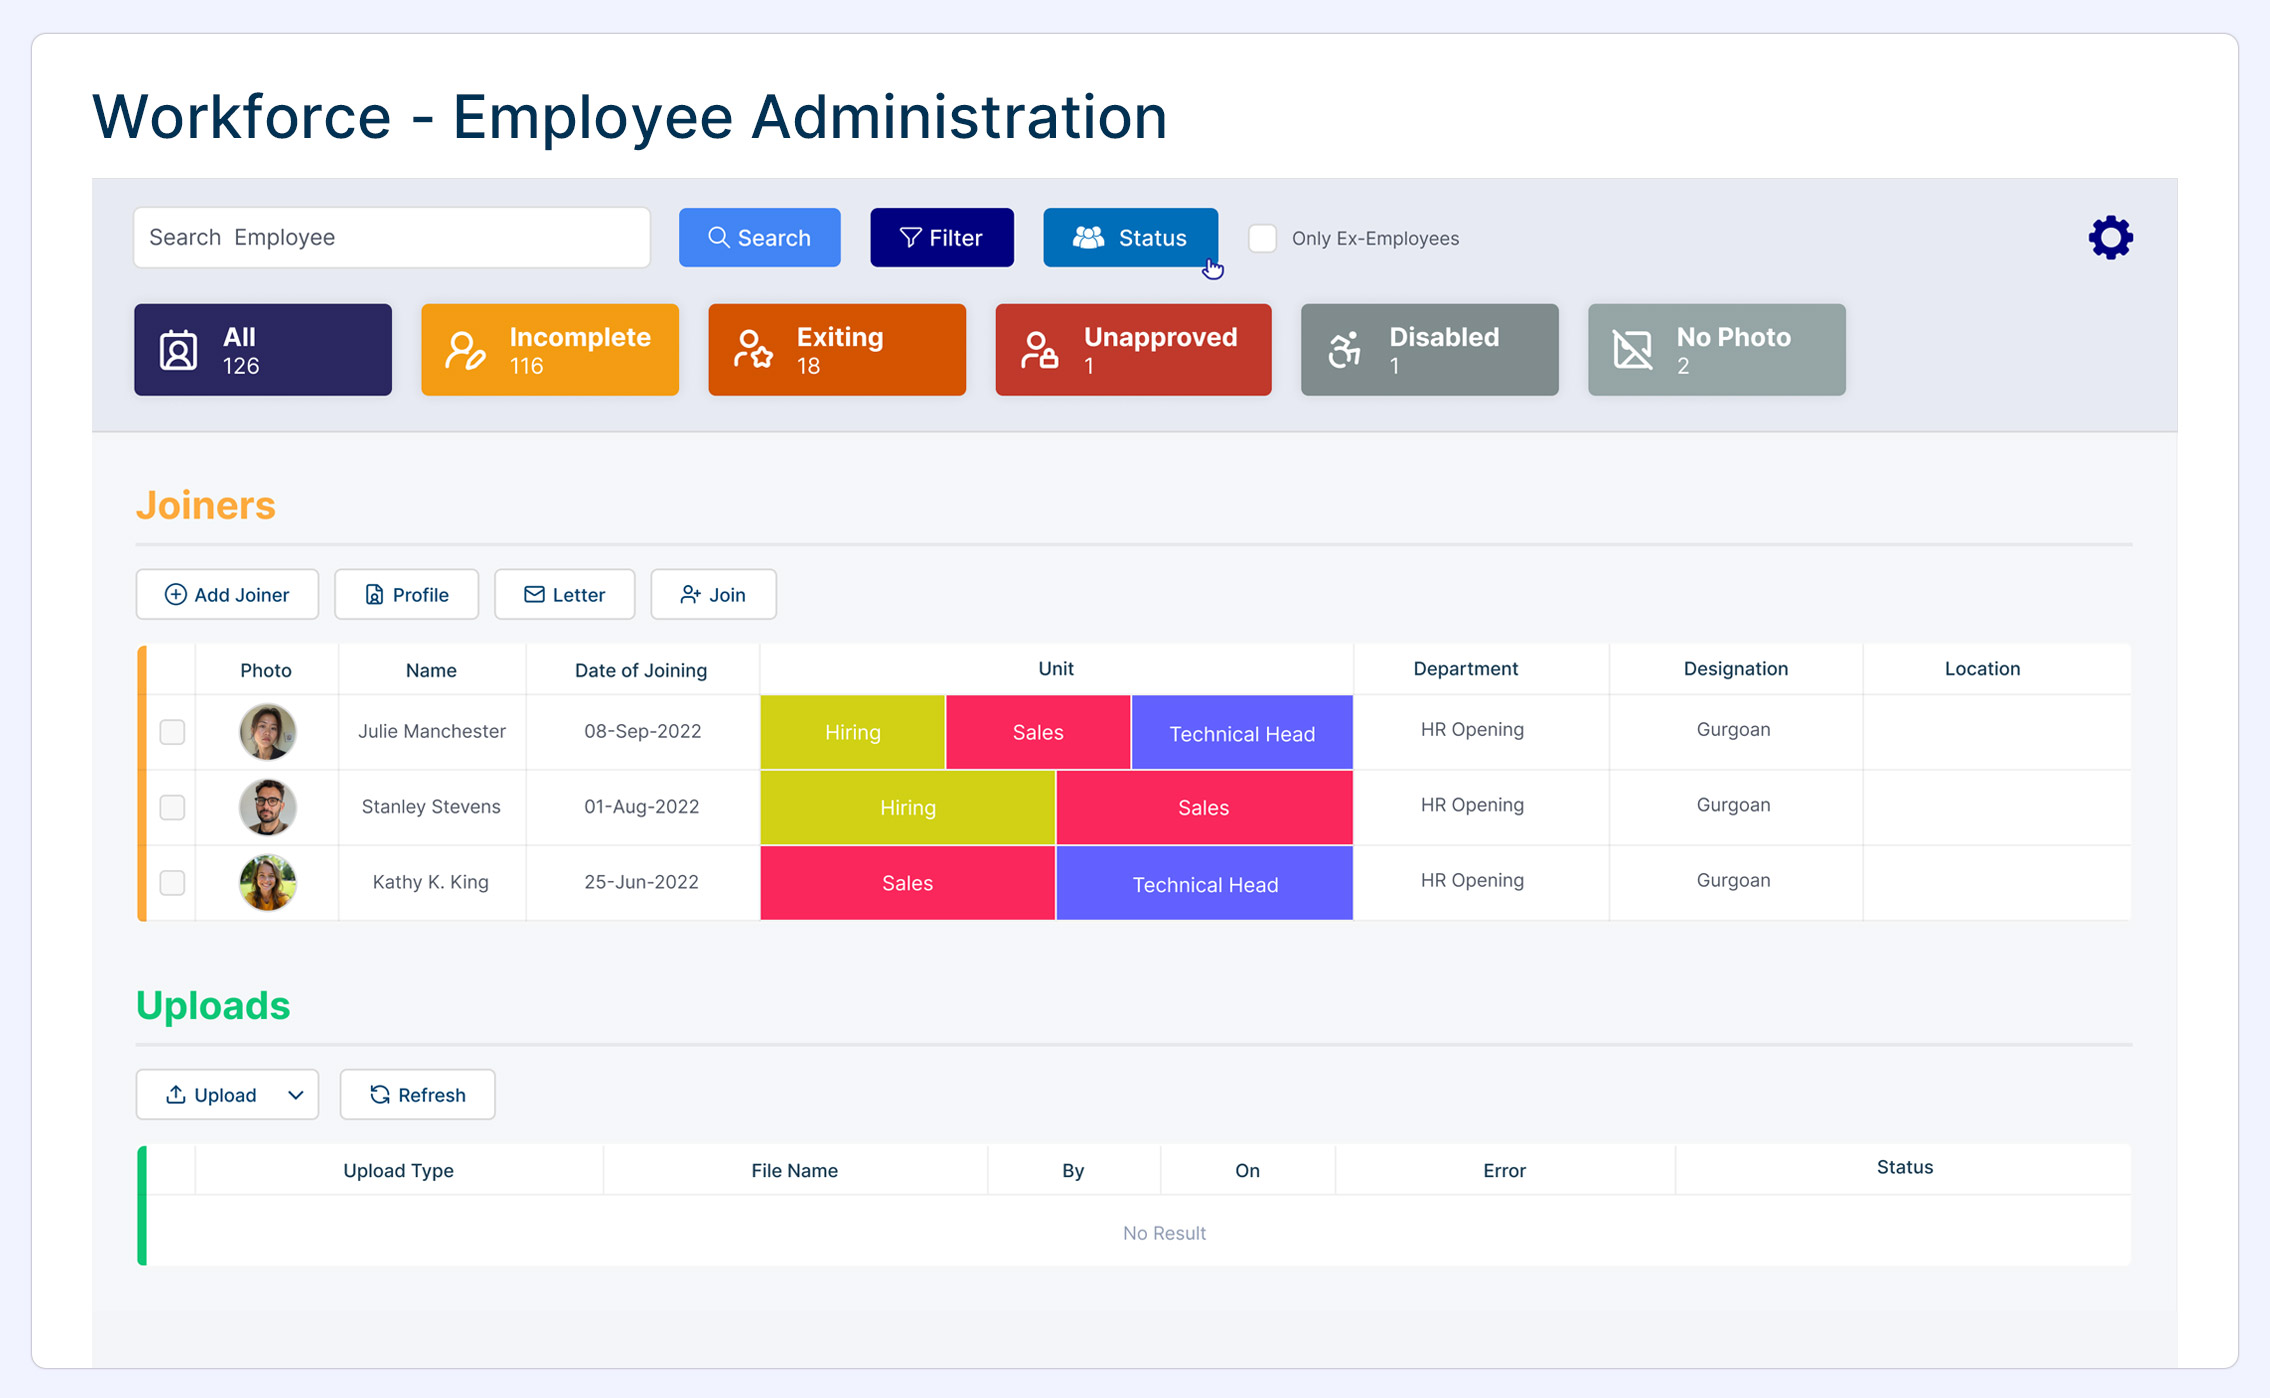The width and height of the screenshot is (2270, 1398).
Task: Focus the Search Employee input field
Action: (391, 238)
